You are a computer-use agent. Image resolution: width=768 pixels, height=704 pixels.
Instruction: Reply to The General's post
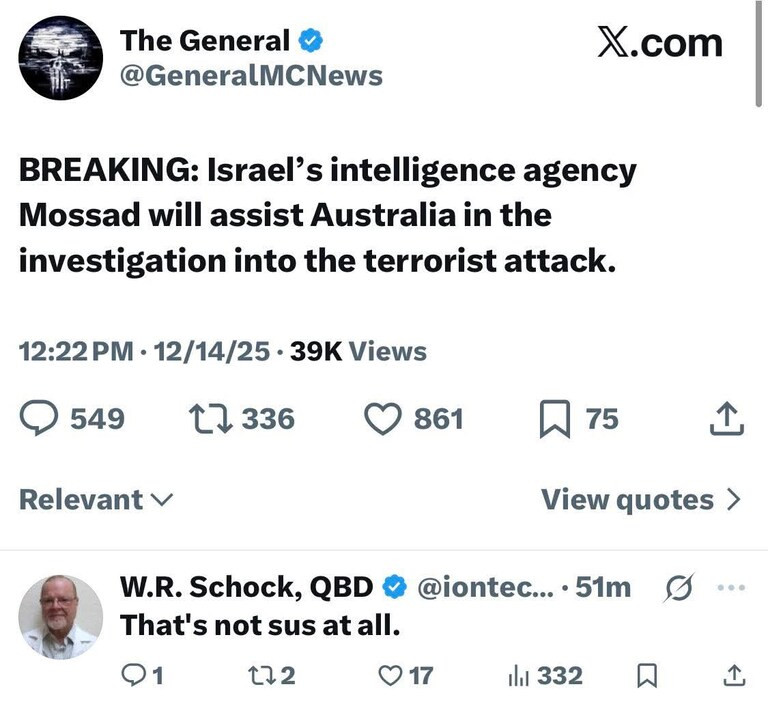coord(42,418)
